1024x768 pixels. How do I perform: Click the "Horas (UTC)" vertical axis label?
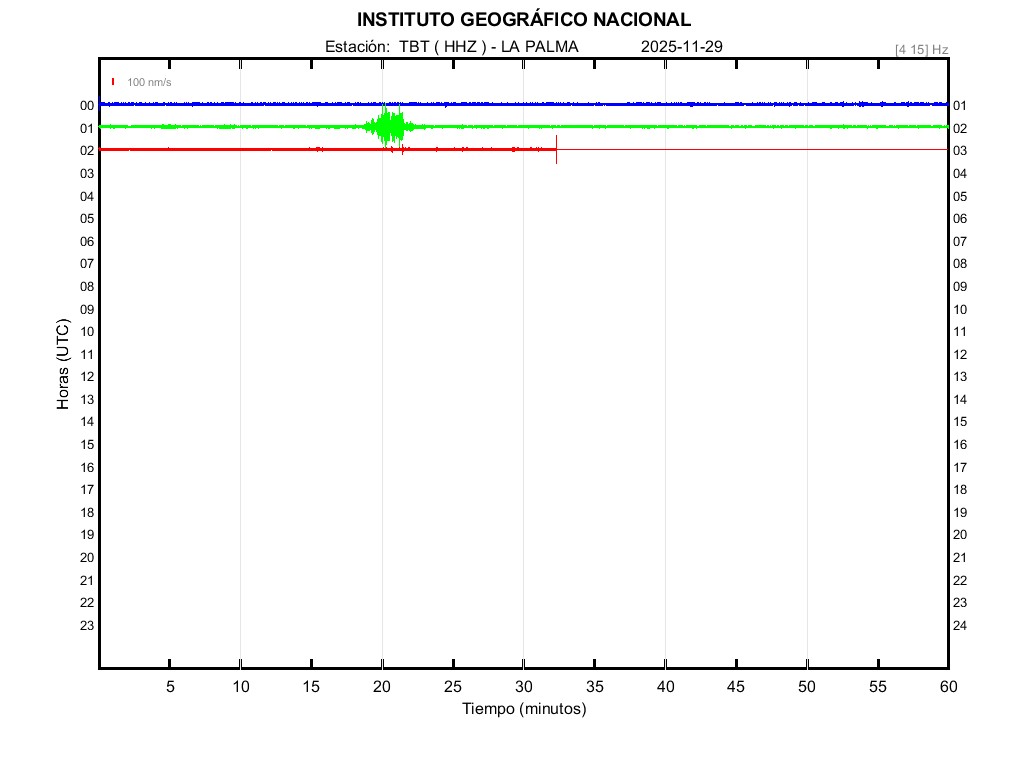pos(63,365)
